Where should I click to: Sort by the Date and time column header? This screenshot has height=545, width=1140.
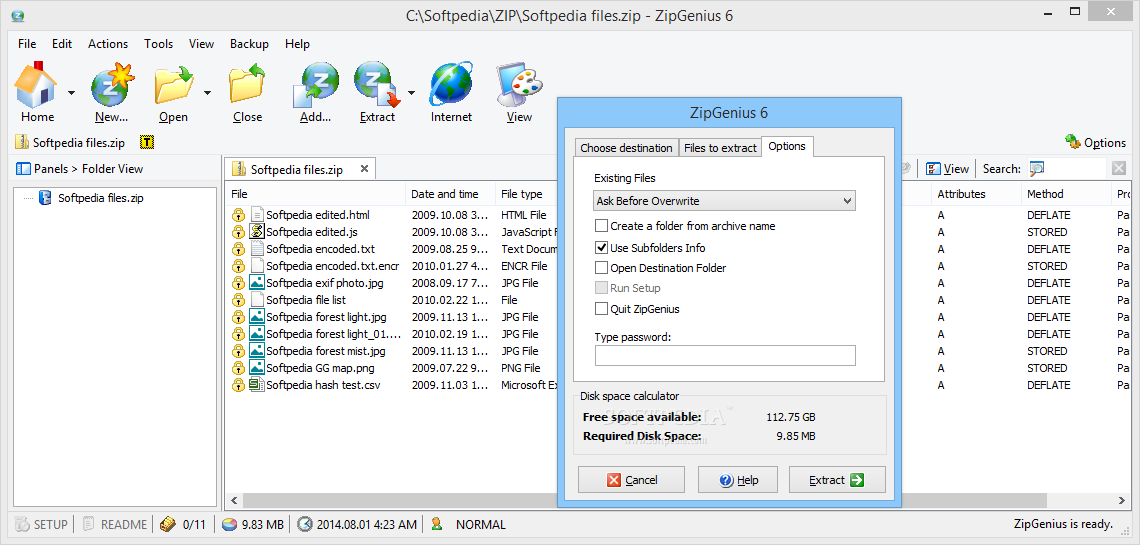450,194
